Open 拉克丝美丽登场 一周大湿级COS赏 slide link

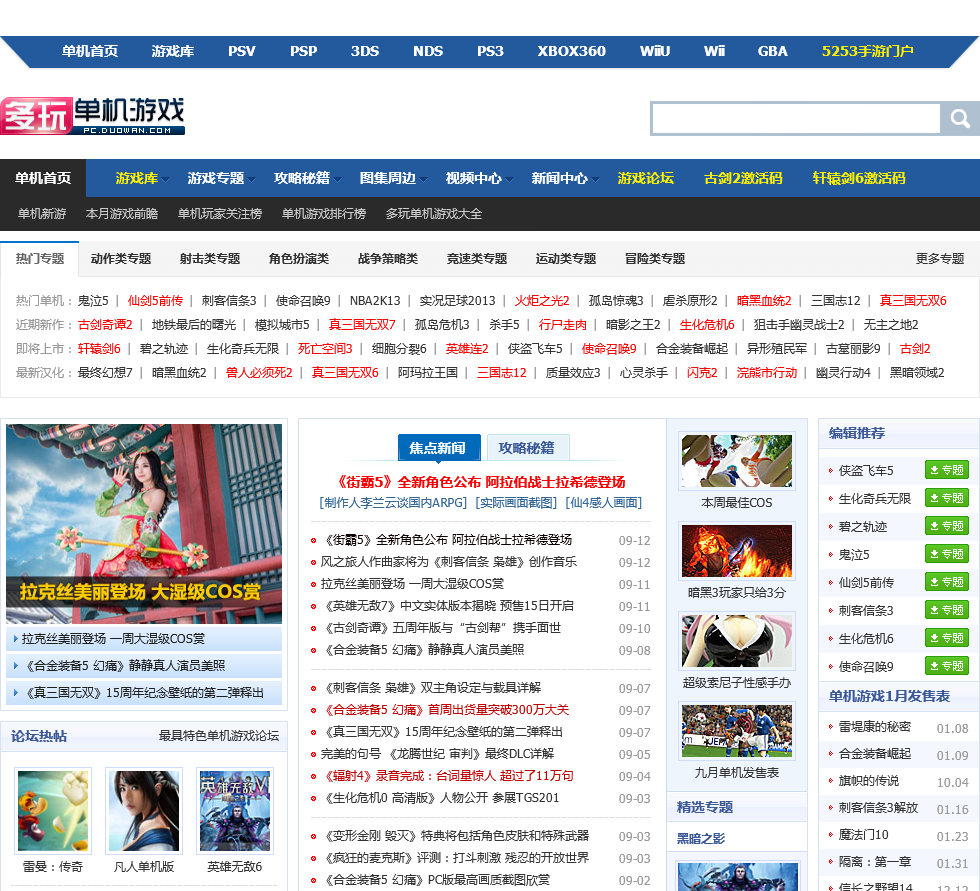coord(113,639)
